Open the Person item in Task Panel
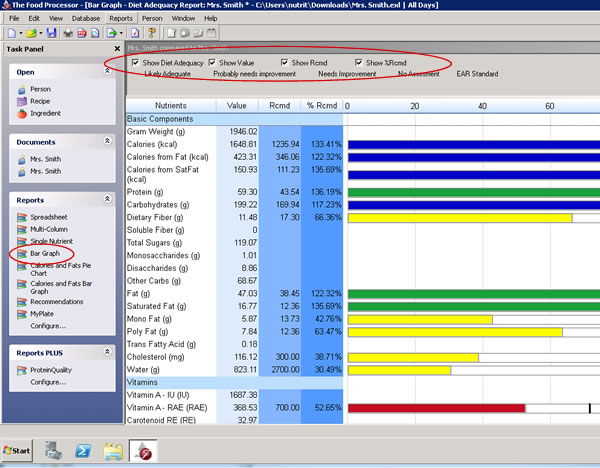This screenshot has height=468, width=600. (x=40, y=88)
